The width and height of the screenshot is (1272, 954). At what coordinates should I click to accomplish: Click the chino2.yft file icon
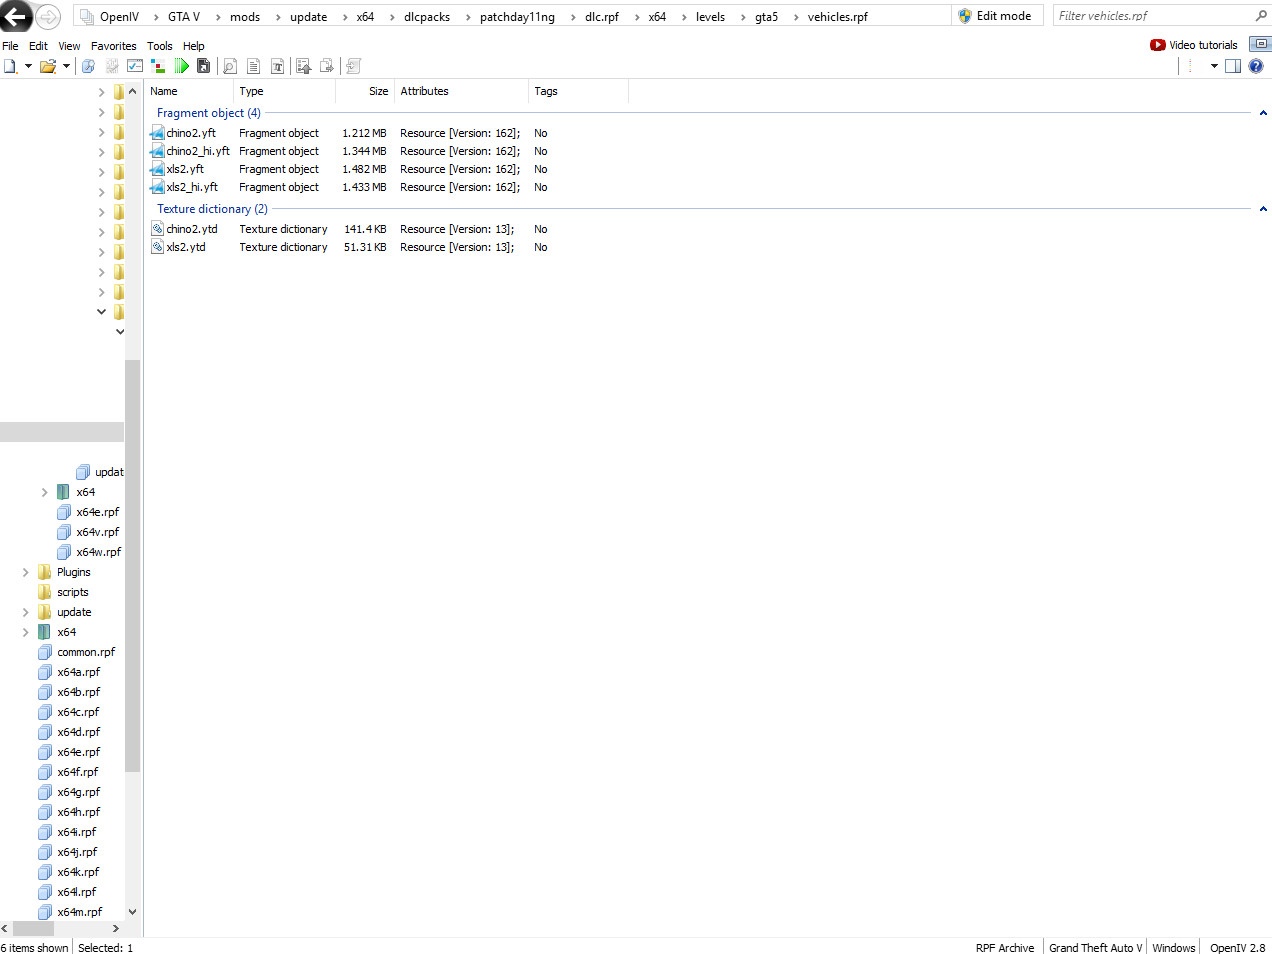pyautogui.click(x=157, y=133)
